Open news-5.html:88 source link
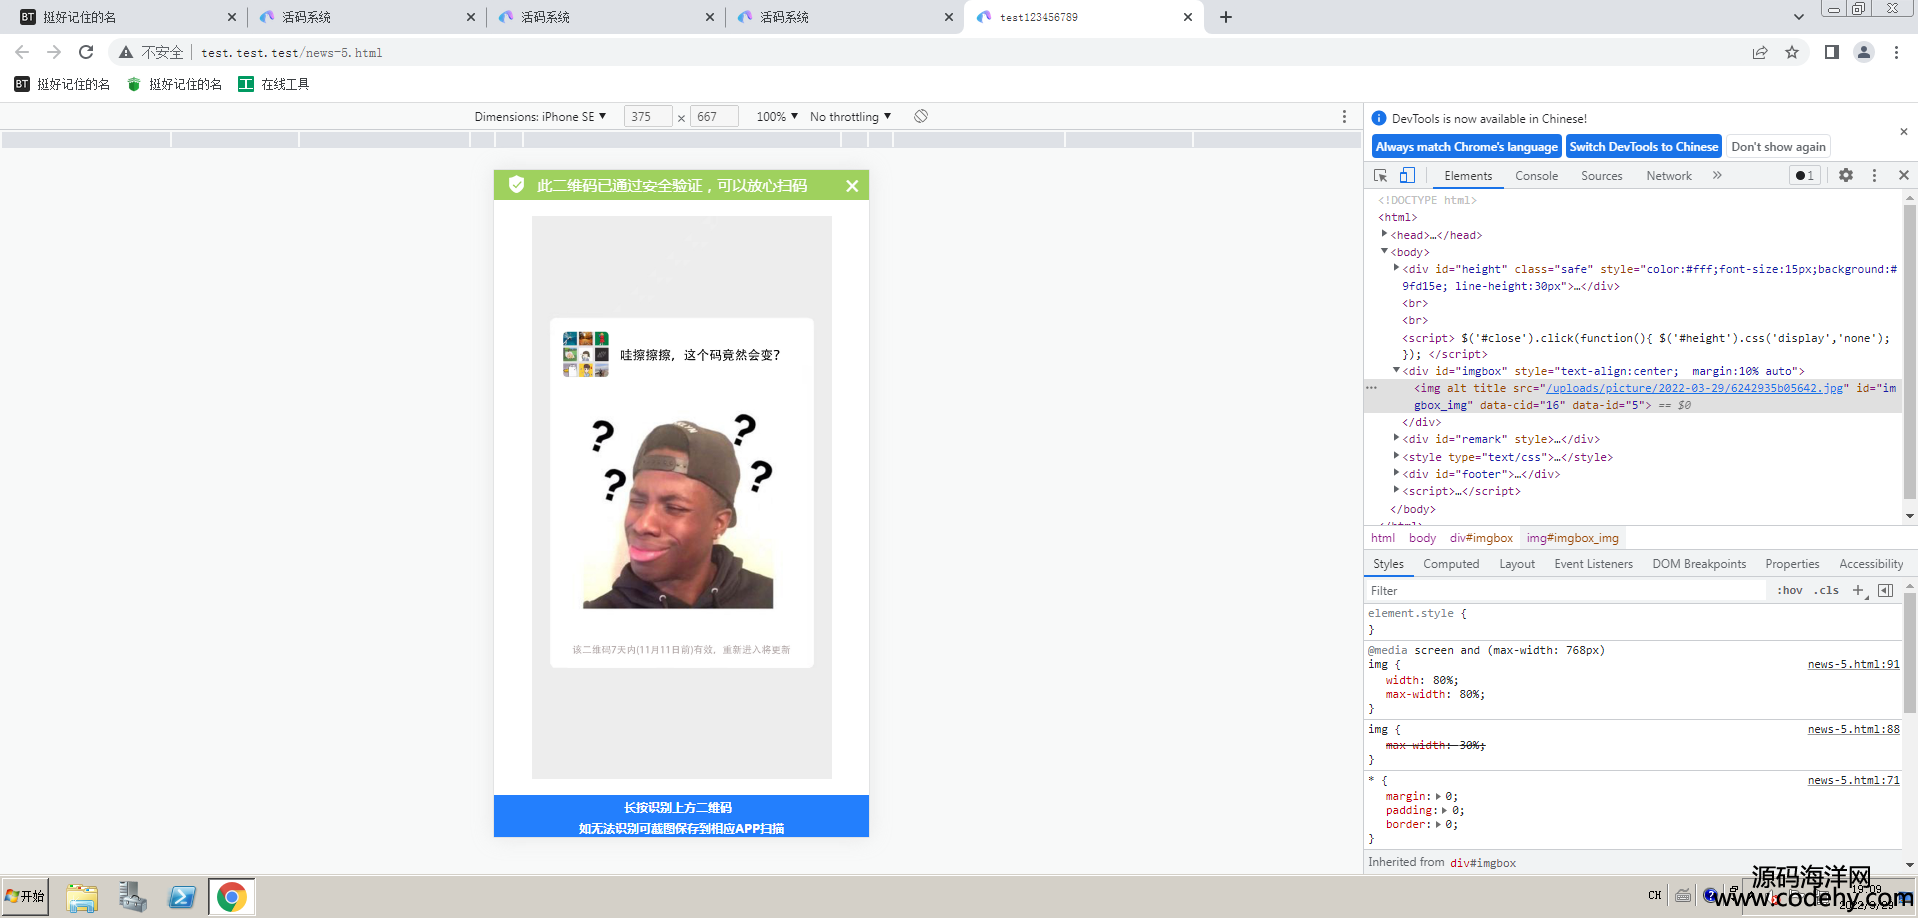 coord(1853,729)
